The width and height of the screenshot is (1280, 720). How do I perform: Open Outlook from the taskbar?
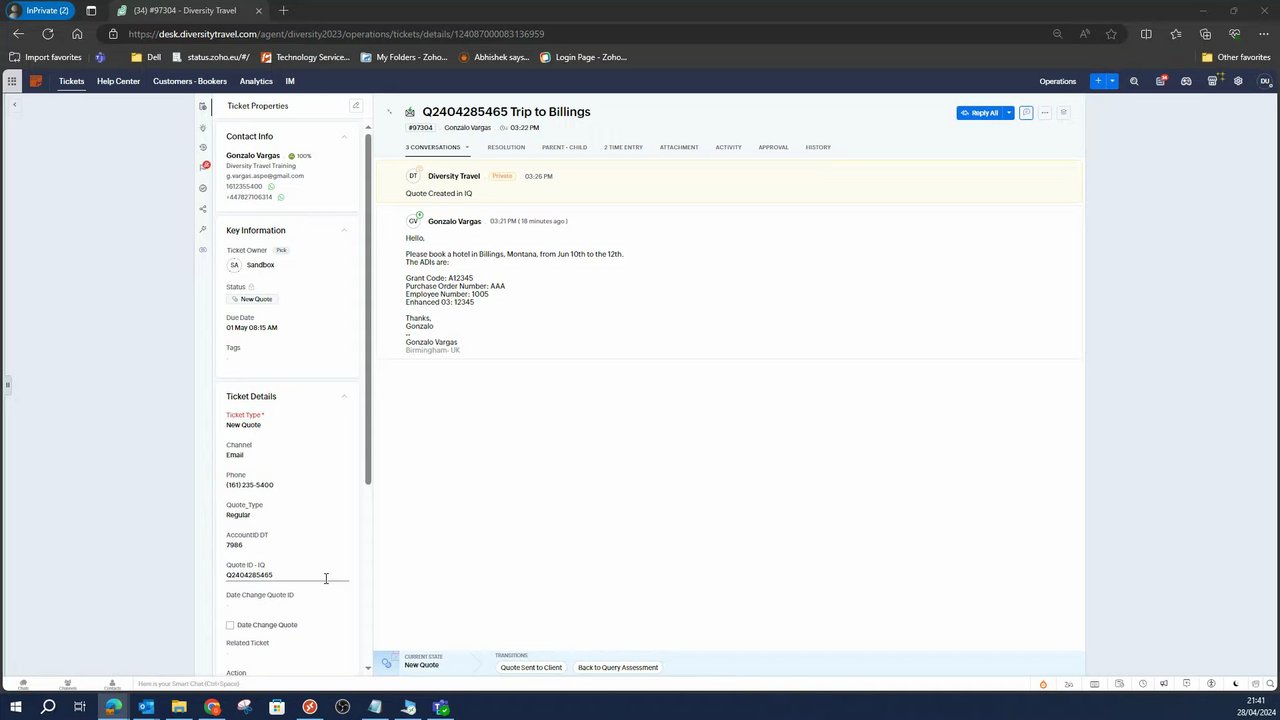(146, 707)
